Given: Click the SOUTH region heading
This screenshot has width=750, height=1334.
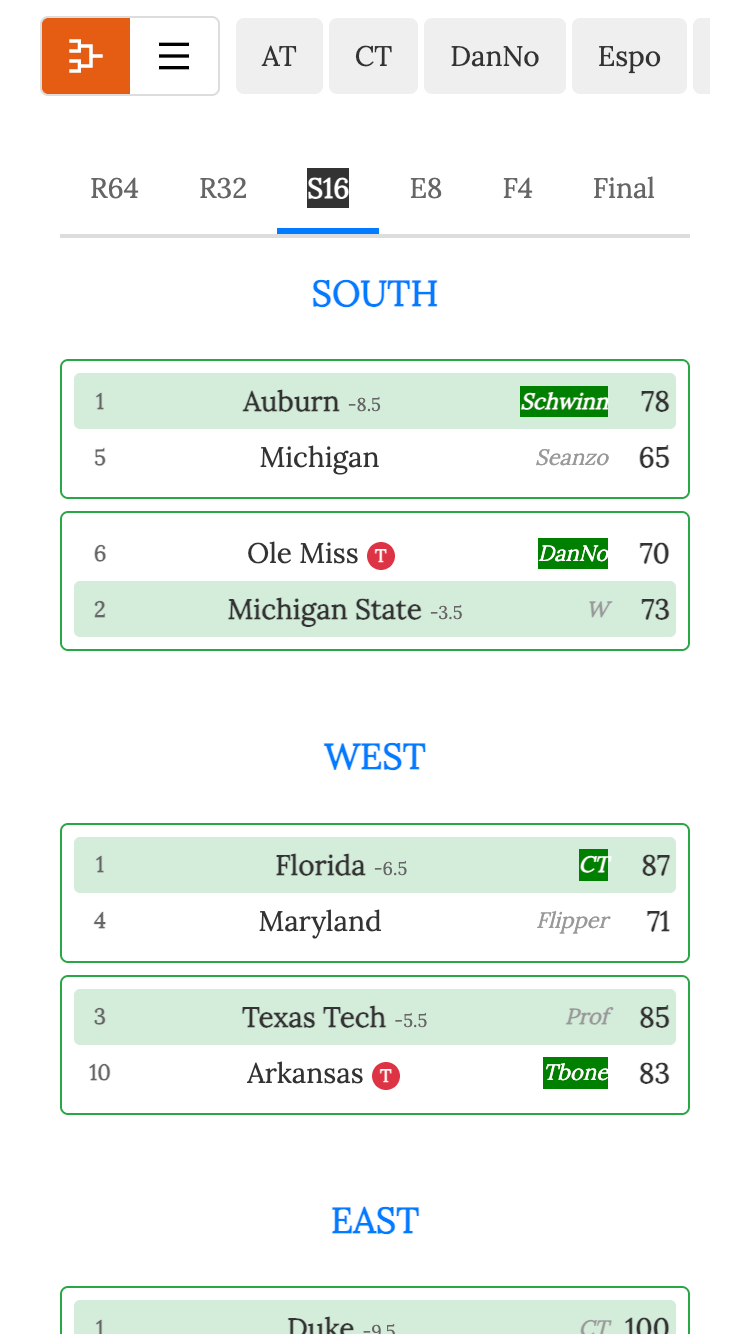Looking at the screenshot, I should point(375,293).
